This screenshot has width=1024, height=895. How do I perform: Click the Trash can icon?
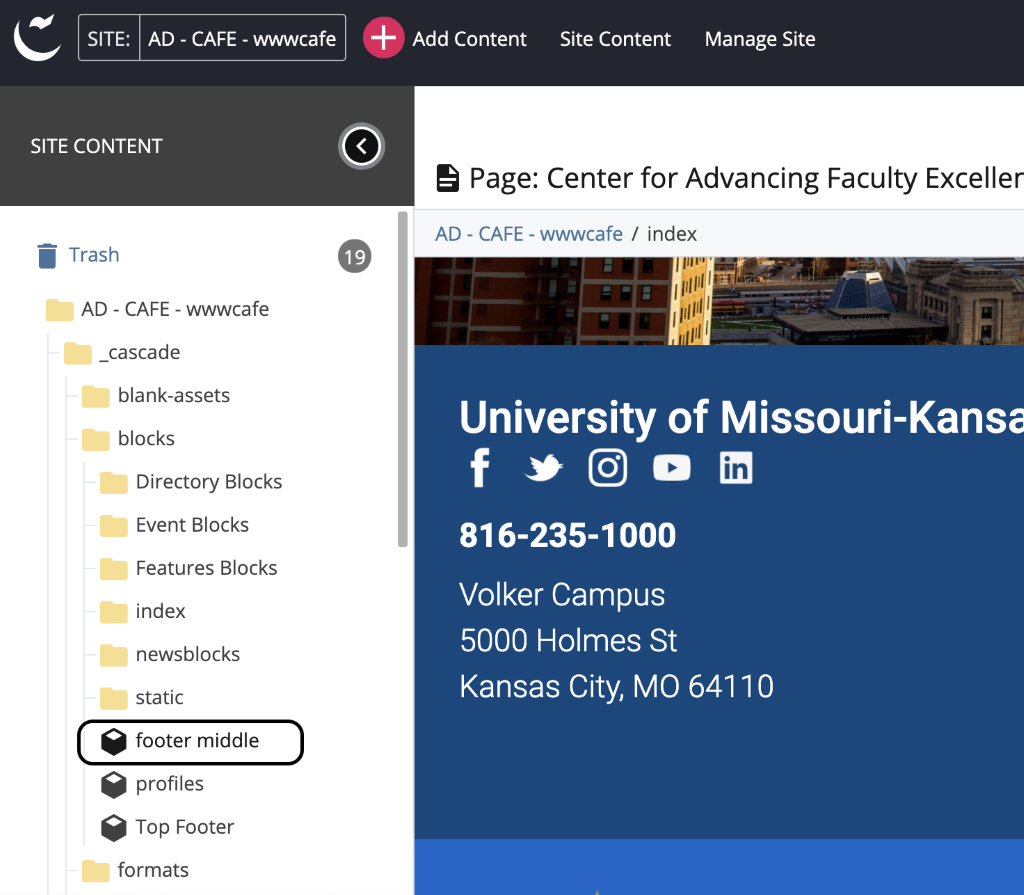47,255
